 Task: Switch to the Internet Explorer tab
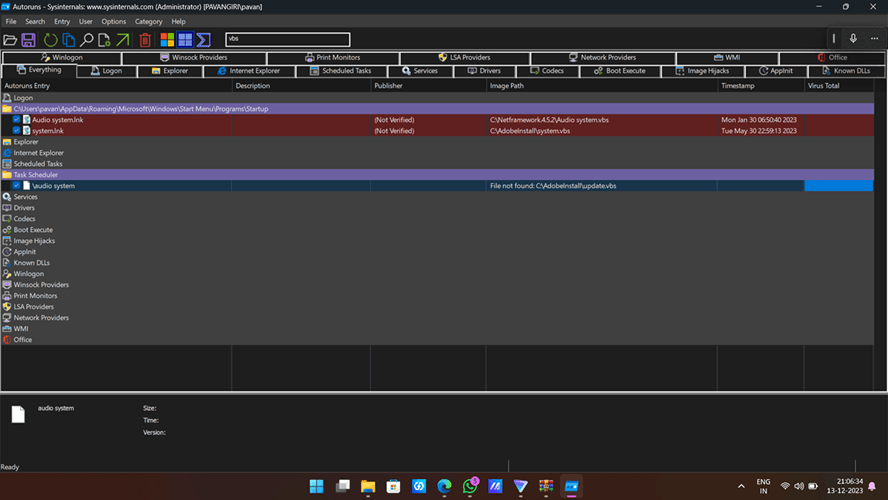249,71
